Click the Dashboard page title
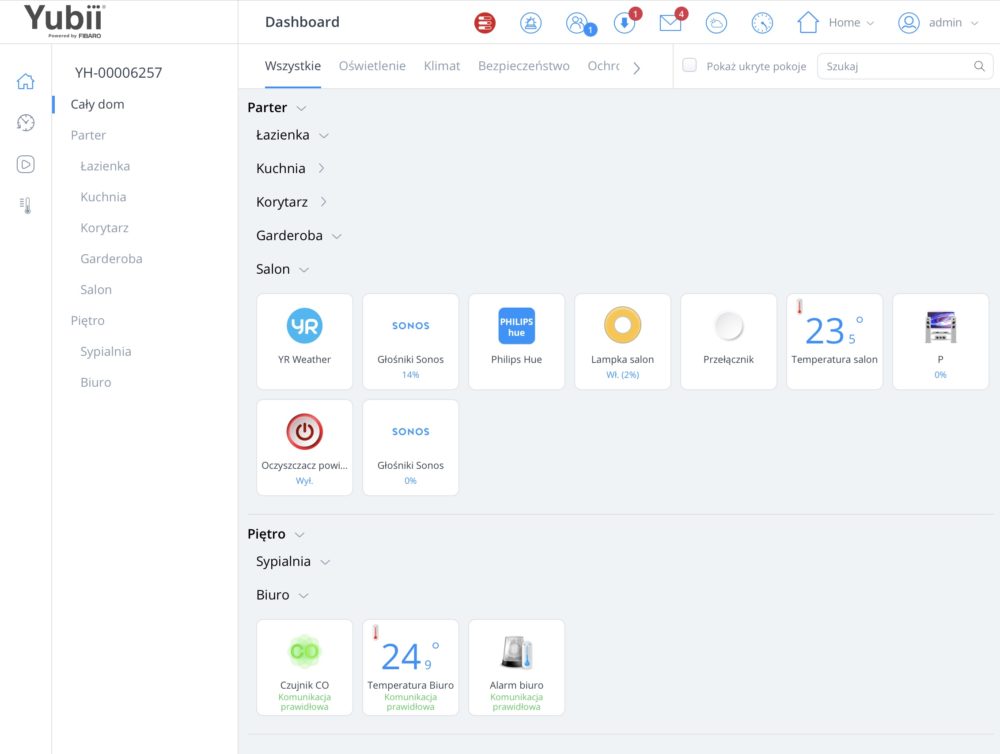 point(302,22)
